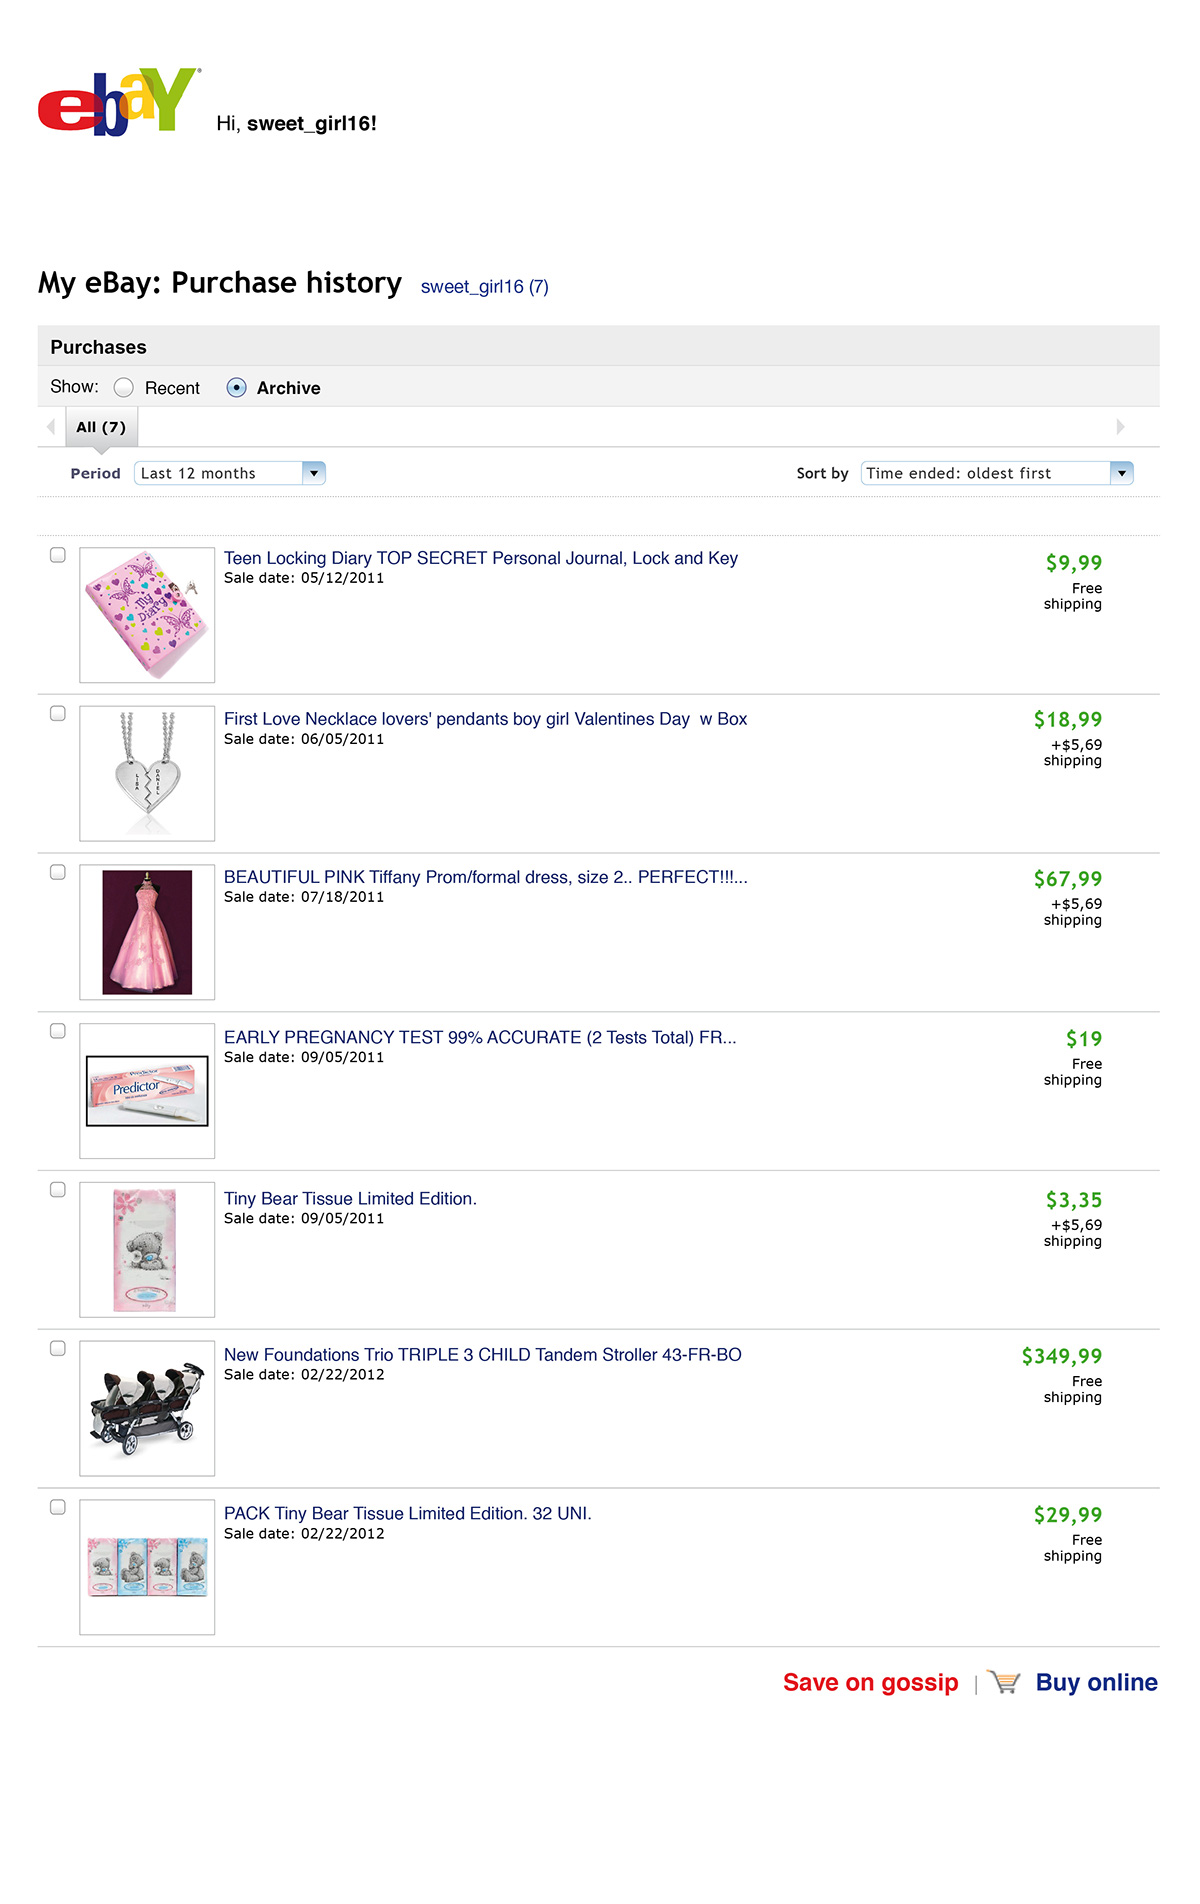Click the shopping cart icon
Viewport: 1200px width, 1904px height.
coord(1004,1682)
